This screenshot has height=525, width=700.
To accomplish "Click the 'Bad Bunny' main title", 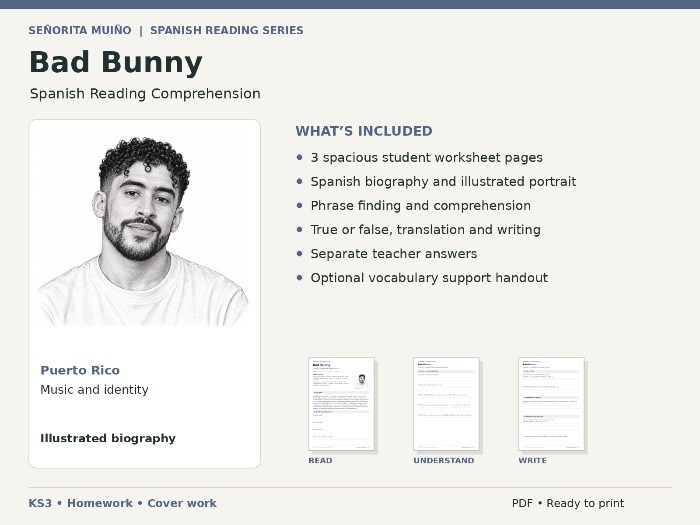I will pos(116,62).
